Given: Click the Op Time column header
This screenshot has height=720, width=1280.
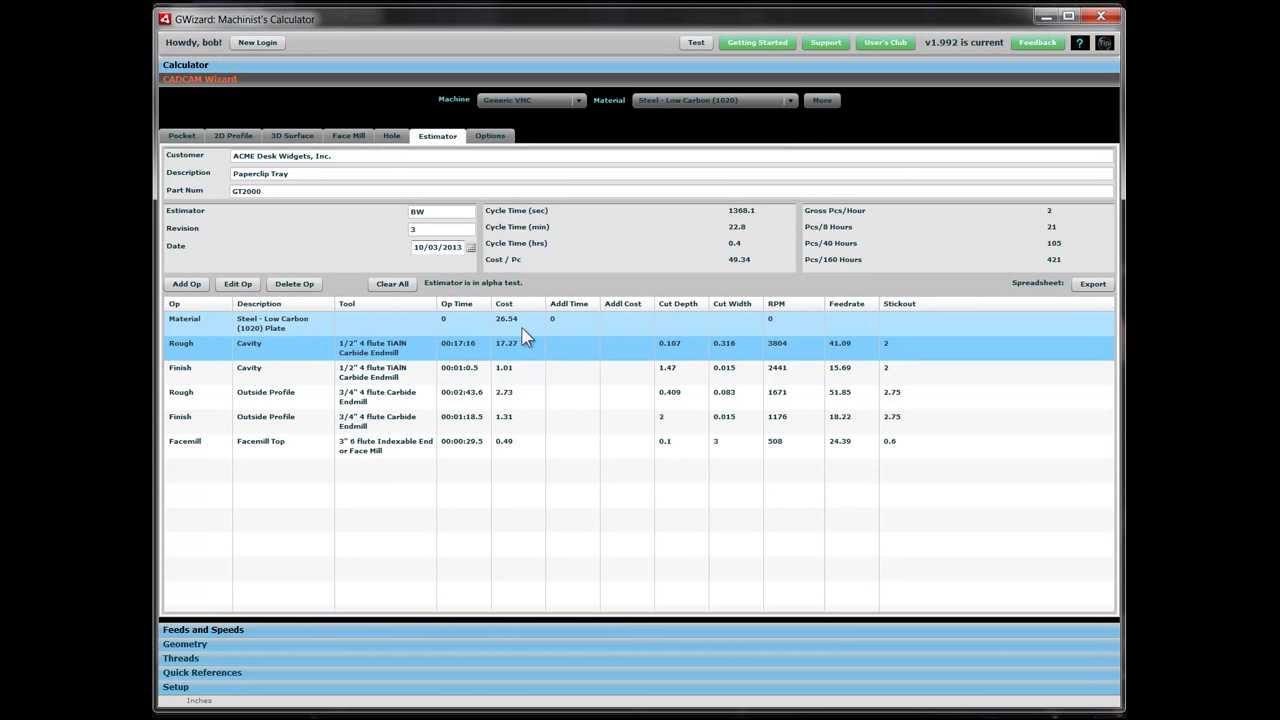Looking at the screenshot, I should click(x=464, y=304).
